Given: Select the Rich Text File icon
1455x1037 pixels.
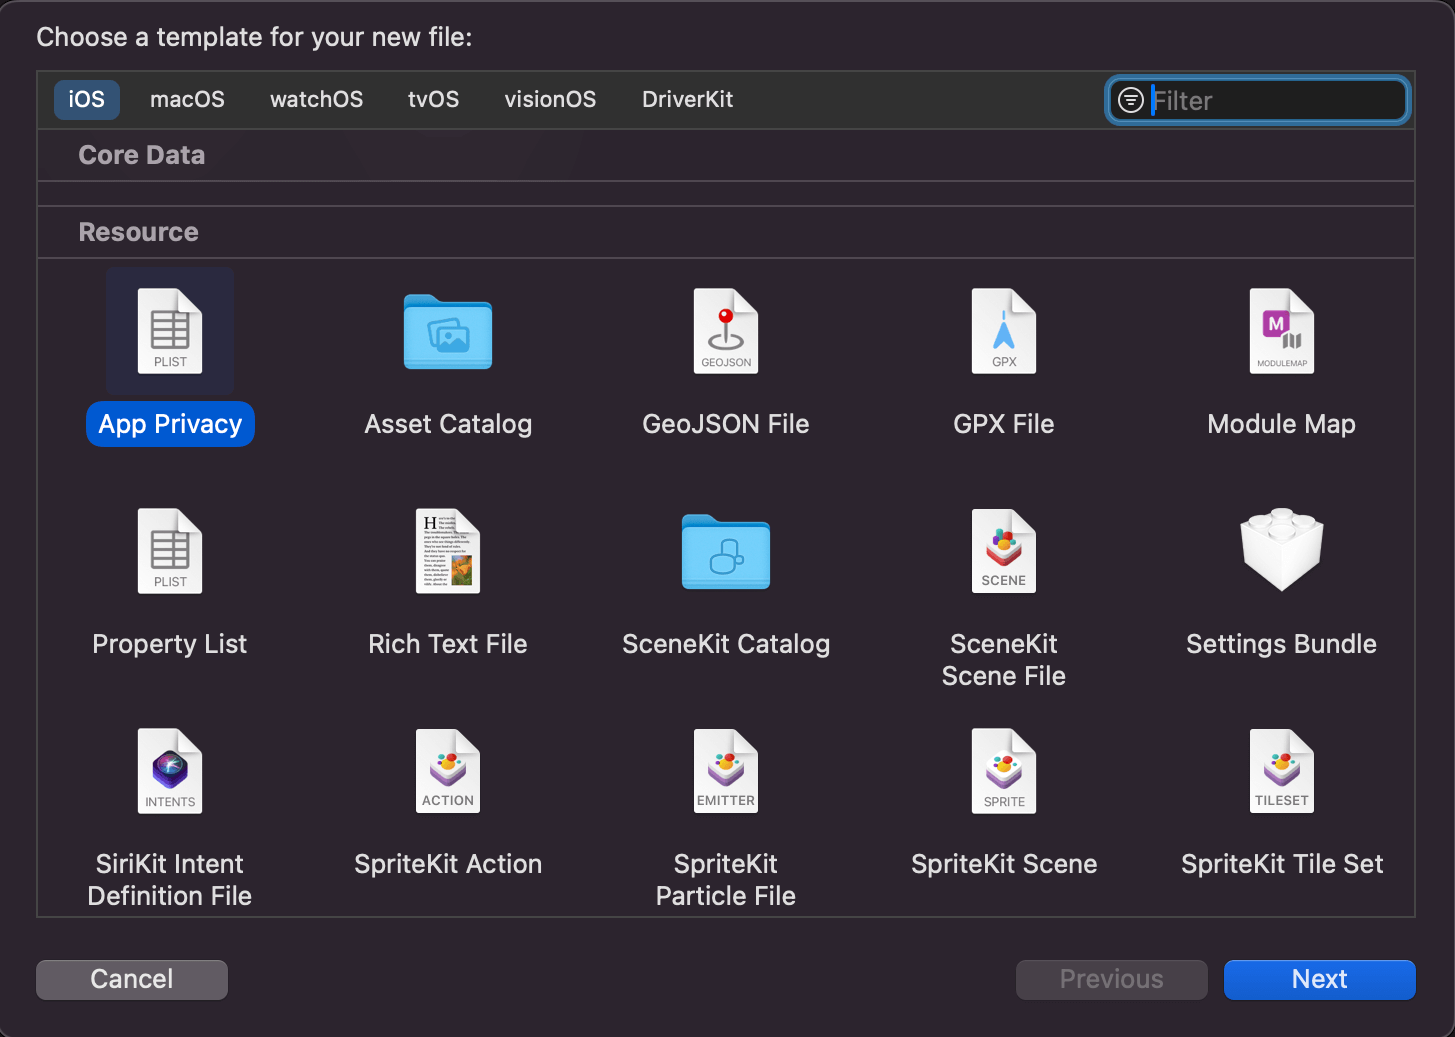Looking at the screenshot, I should click(448, 551).
